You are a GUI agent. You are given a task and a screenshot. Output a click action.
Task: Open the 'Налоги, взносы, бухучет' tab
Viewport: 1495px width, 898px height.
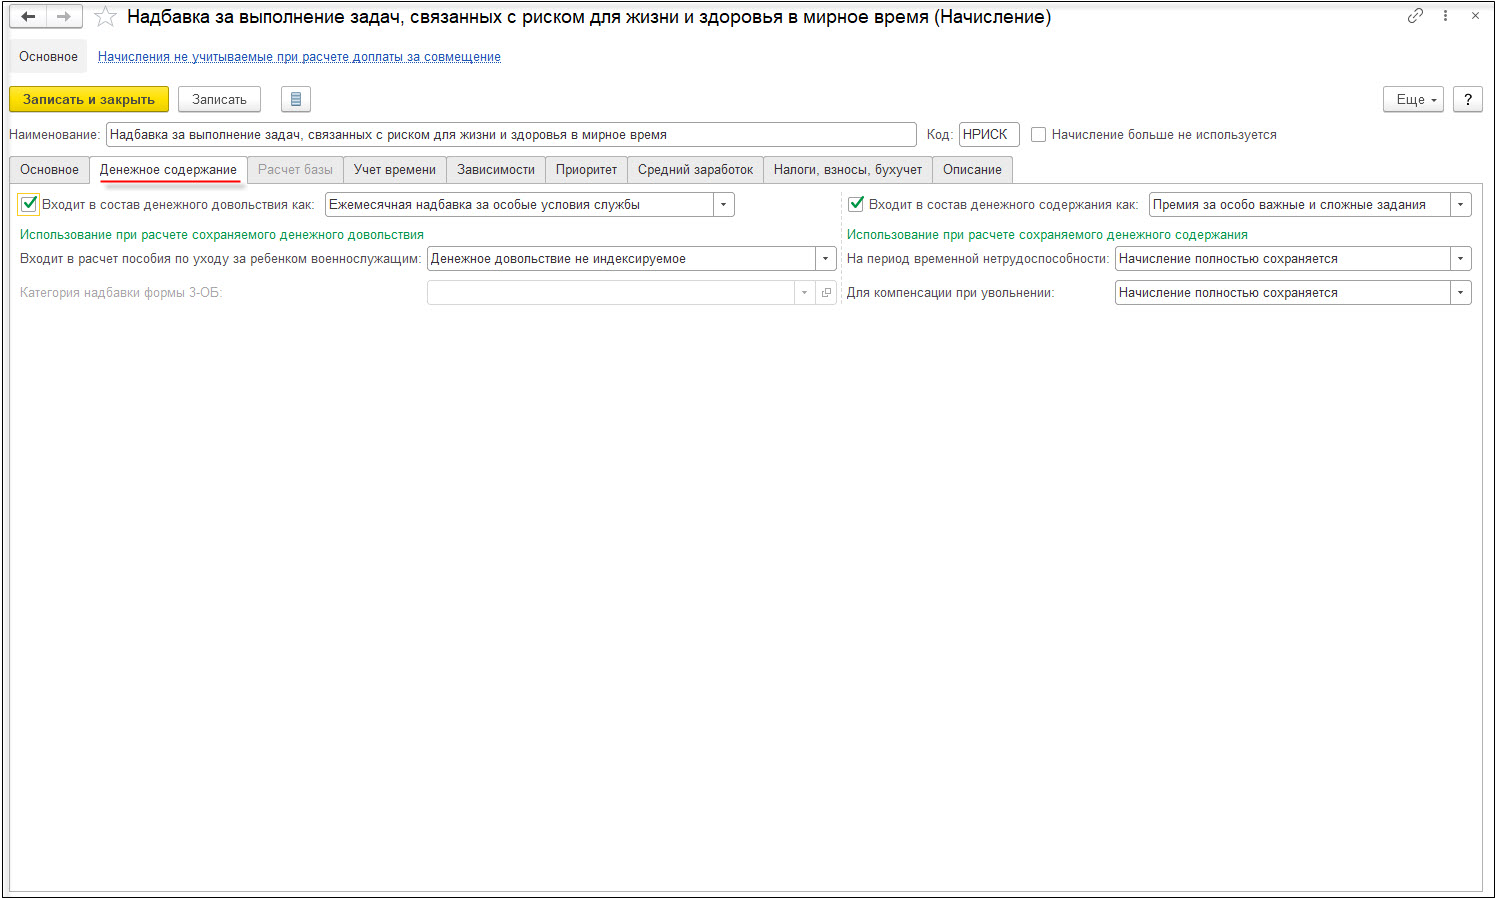click(848, 170)
